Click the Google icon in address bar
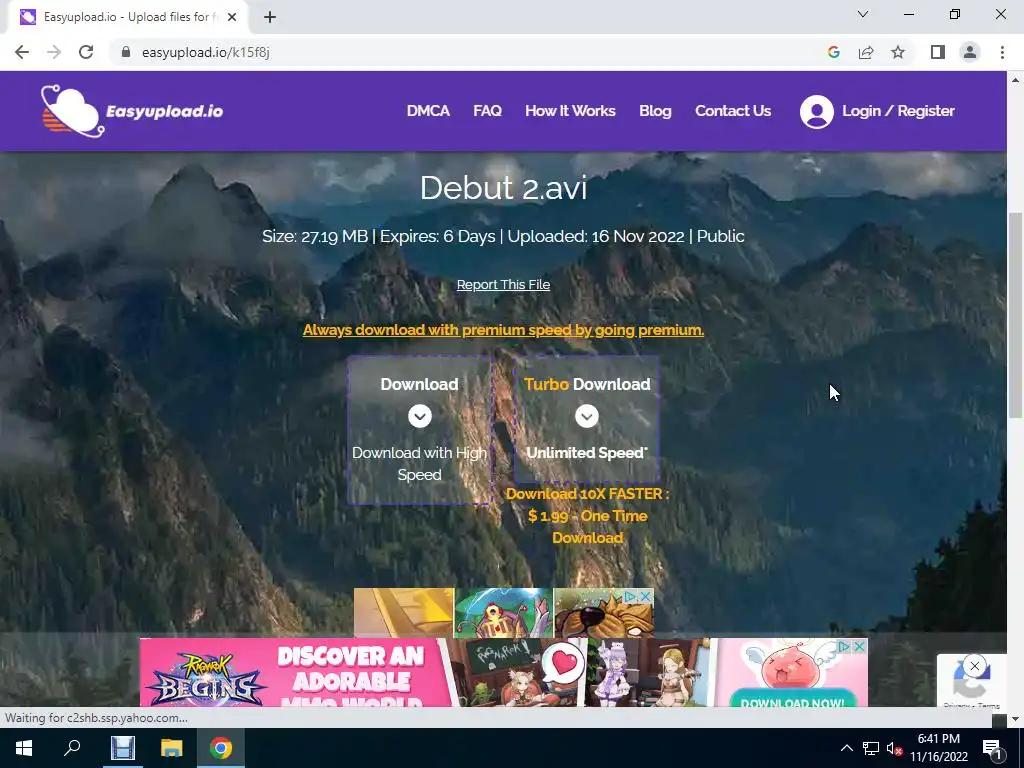This screenshot has height=768, width=1024. tap(833, 52)
